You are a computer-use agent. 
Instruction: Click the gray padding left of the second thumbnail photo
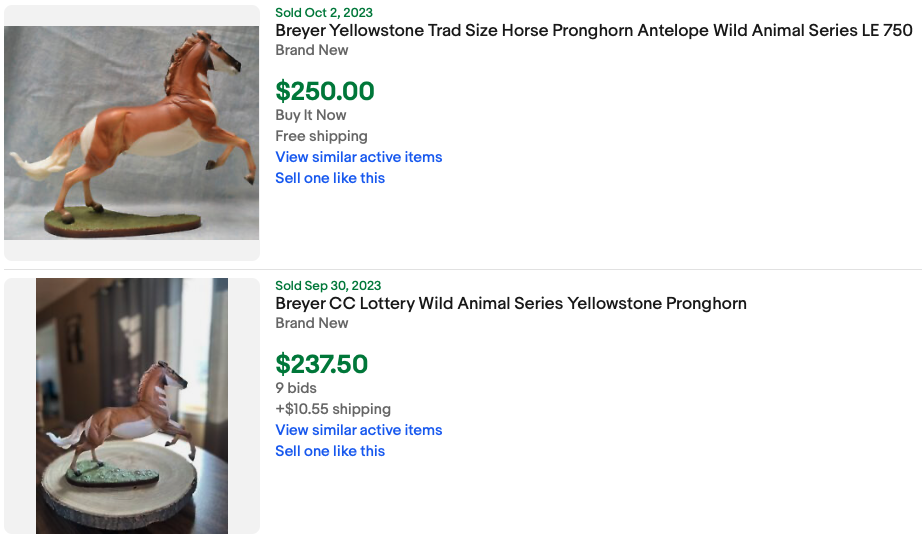point(20,406)
